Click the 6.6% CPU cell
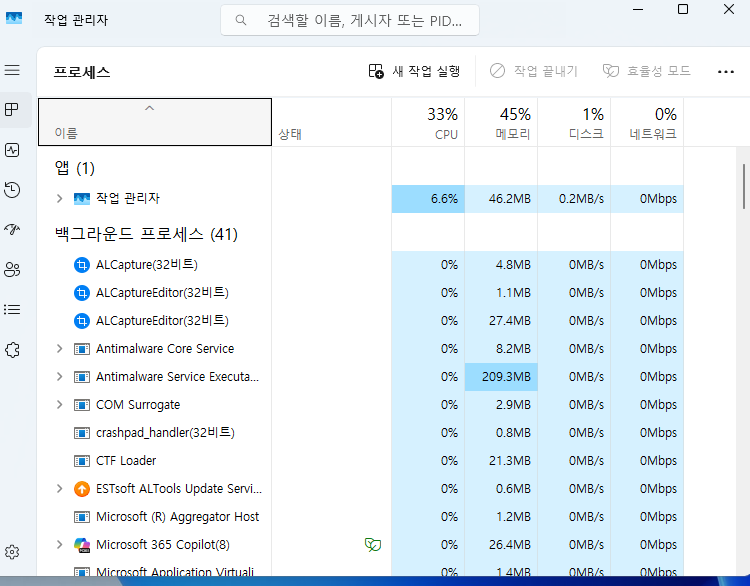The width and height of the screenshot is (750, 586). (x=428, y=199)
